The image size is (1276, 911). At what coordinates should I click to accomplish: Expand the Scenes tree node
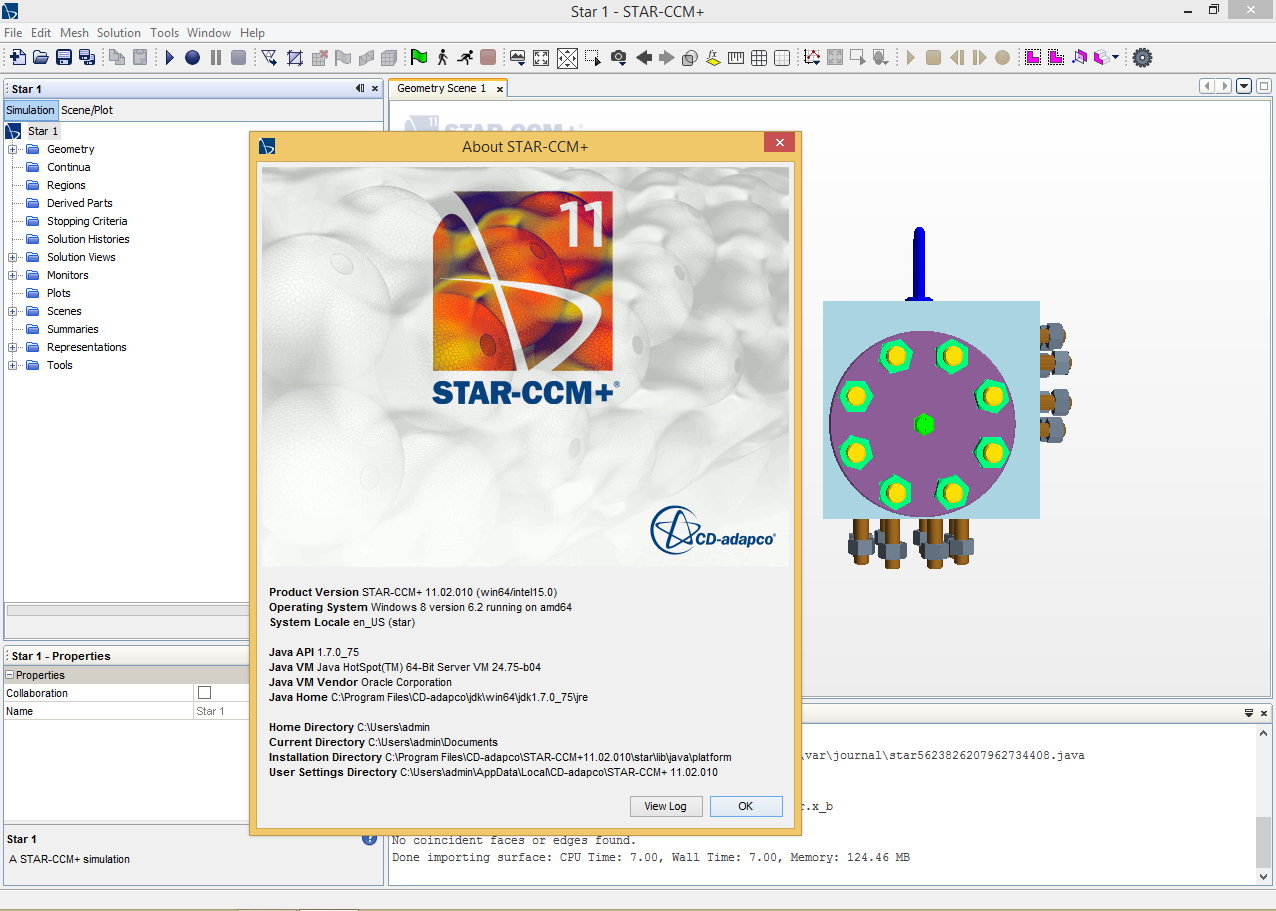(x=14, y=311)
